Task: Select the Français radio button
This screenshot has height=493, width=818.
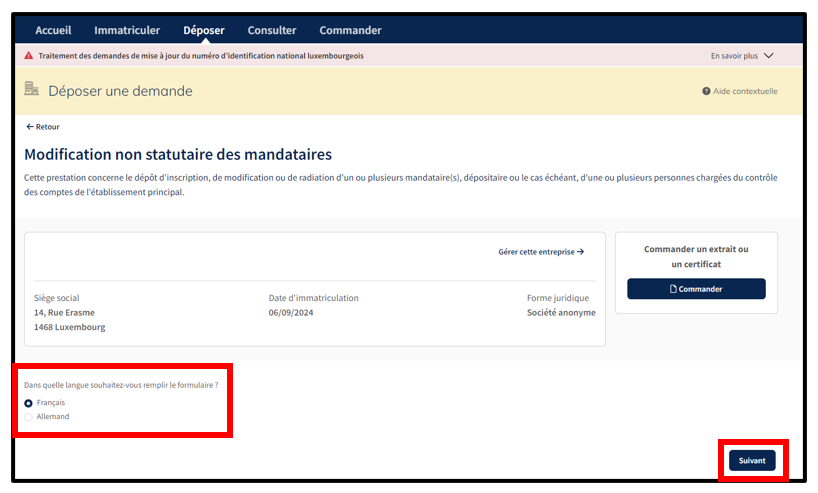Action: point(28,403)
